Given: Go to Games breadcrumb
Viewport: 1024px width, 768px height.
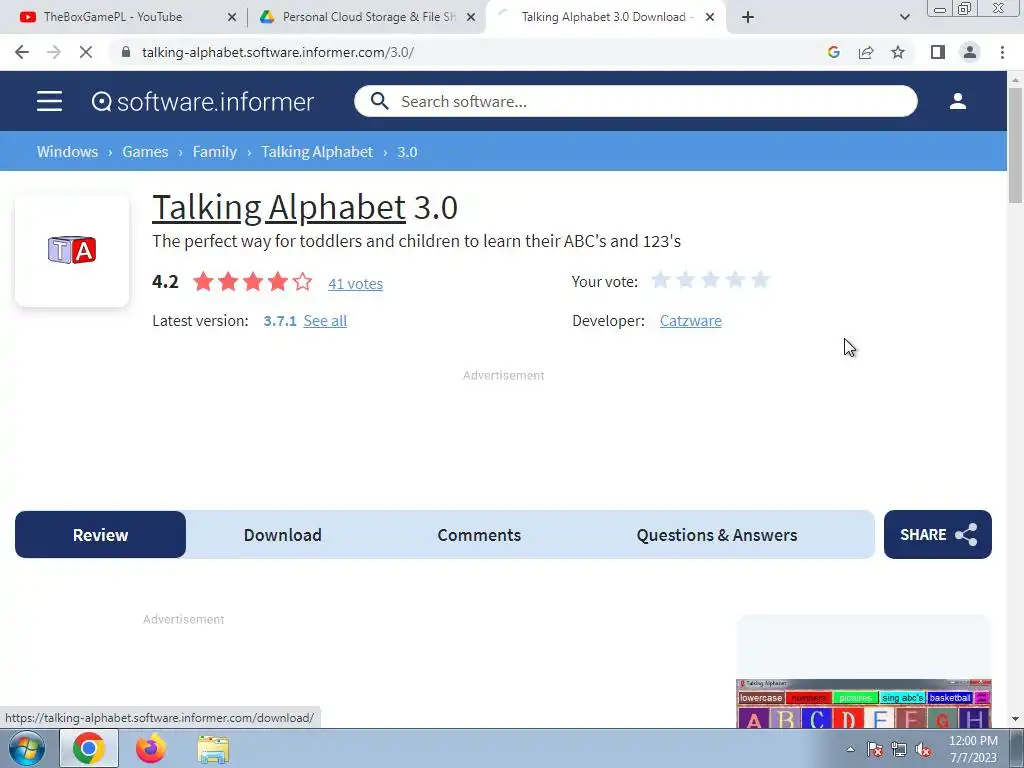Looking at the screenshot, I should pos(145,152).
